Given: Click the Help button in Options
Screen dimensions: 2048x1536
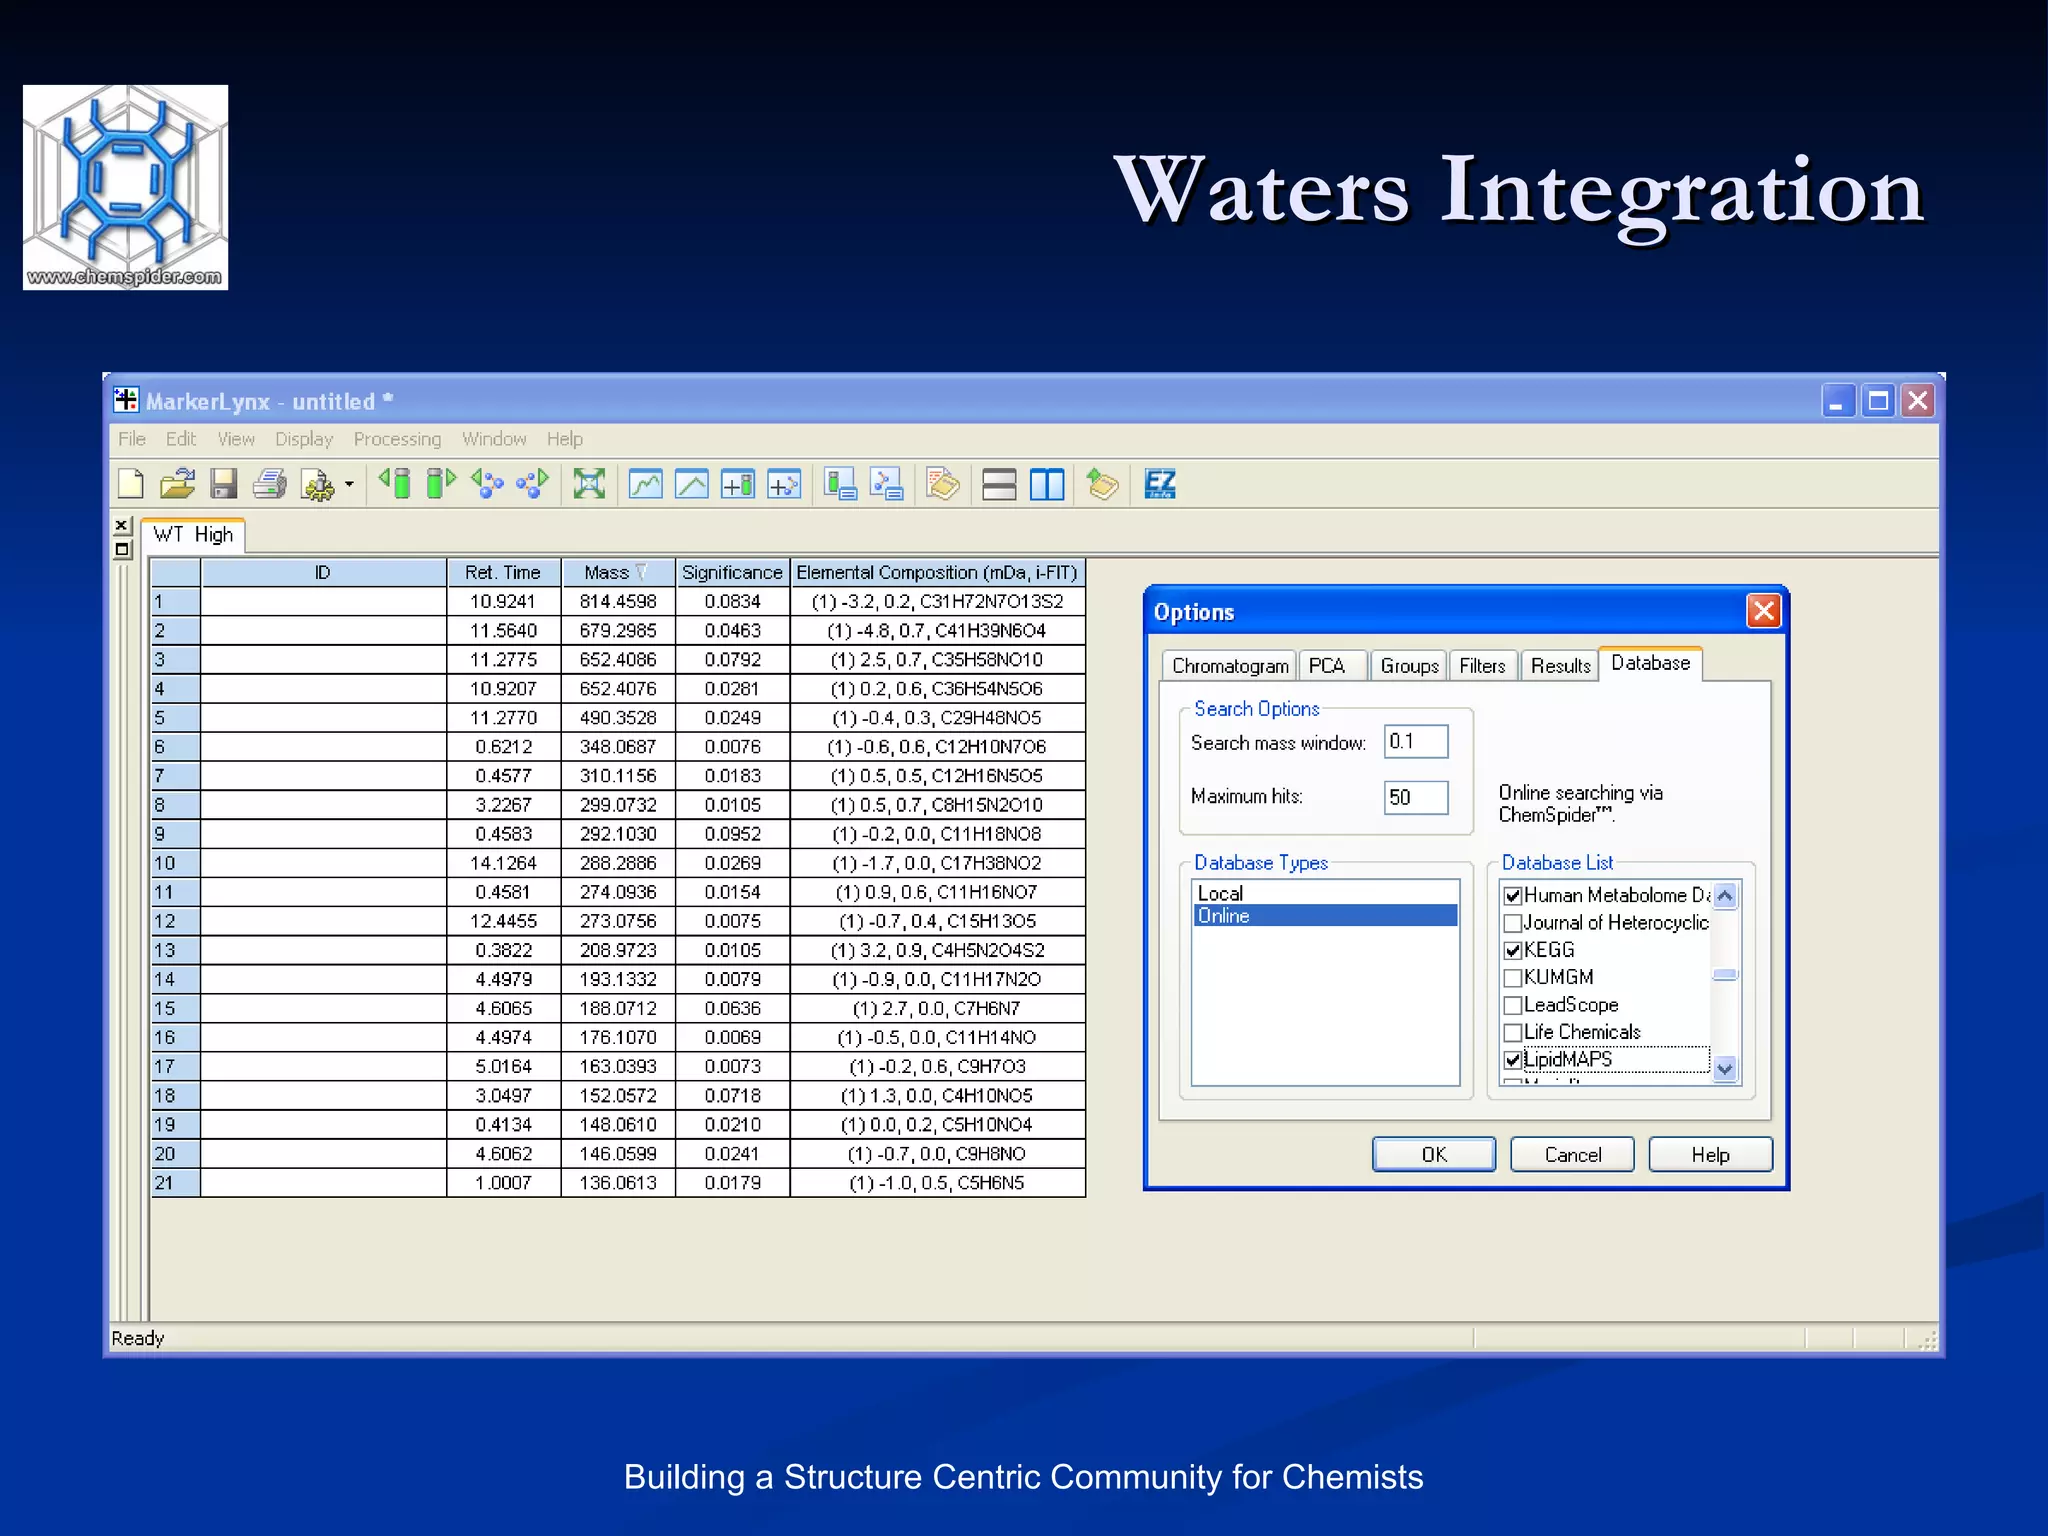Looking at the screenshot, I should (1710, 1155).
